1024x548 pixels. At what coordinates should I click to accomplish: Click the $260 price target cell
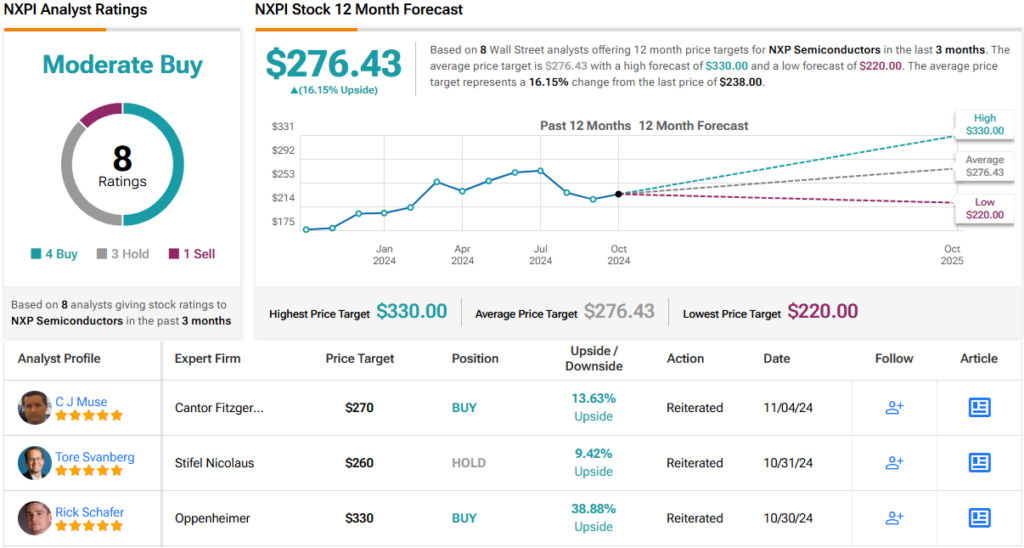(360, 463)
